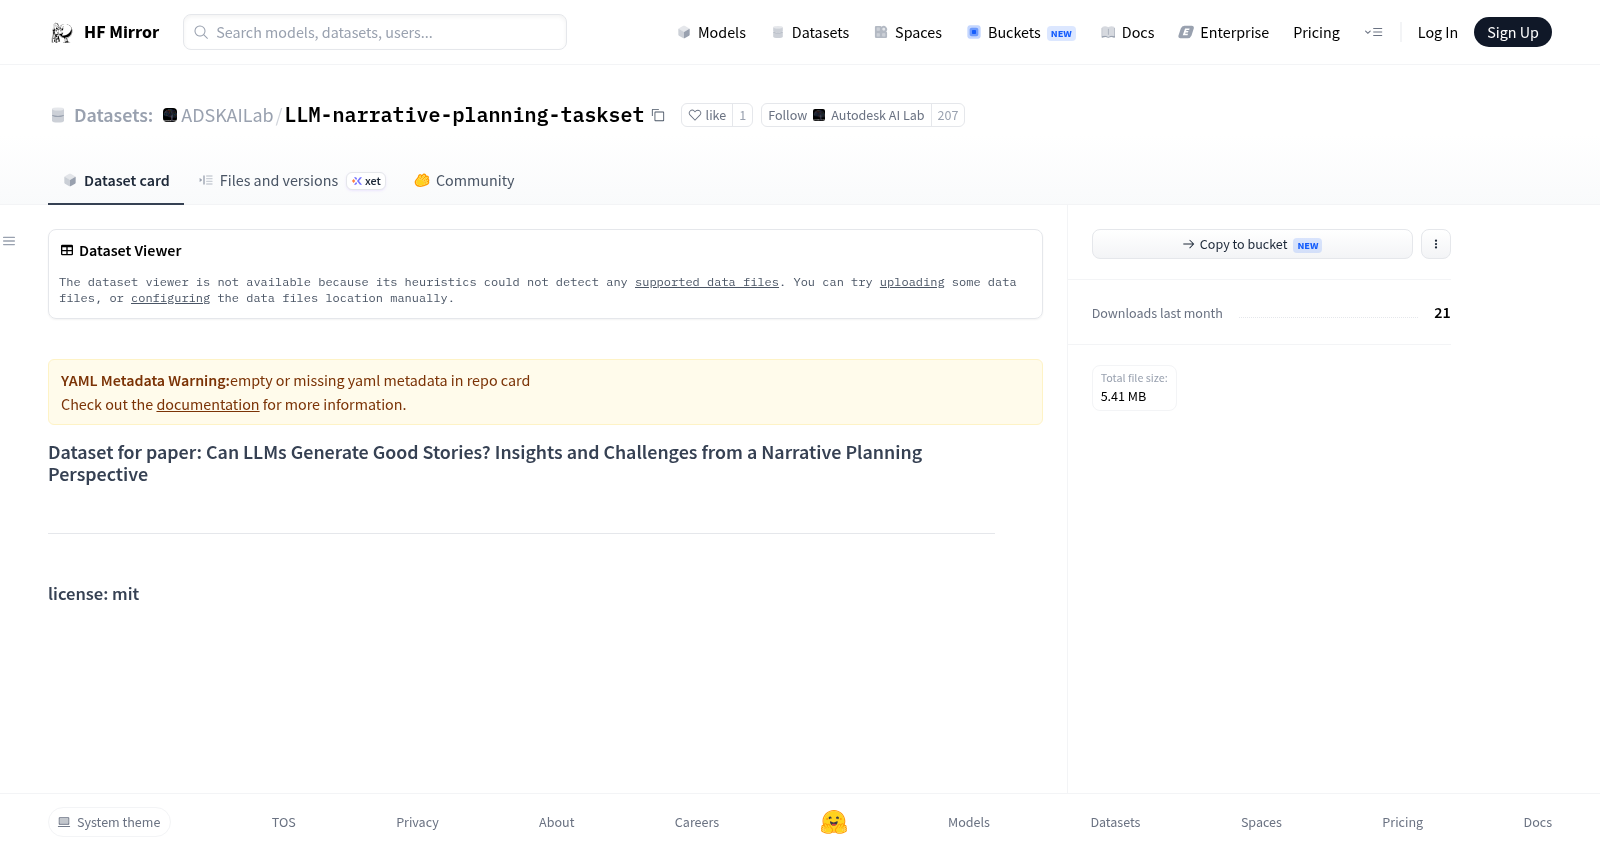The image size is (1600, 857).
Task: Click the 'Downloads last month' label
Action: tap(1157, 313)
